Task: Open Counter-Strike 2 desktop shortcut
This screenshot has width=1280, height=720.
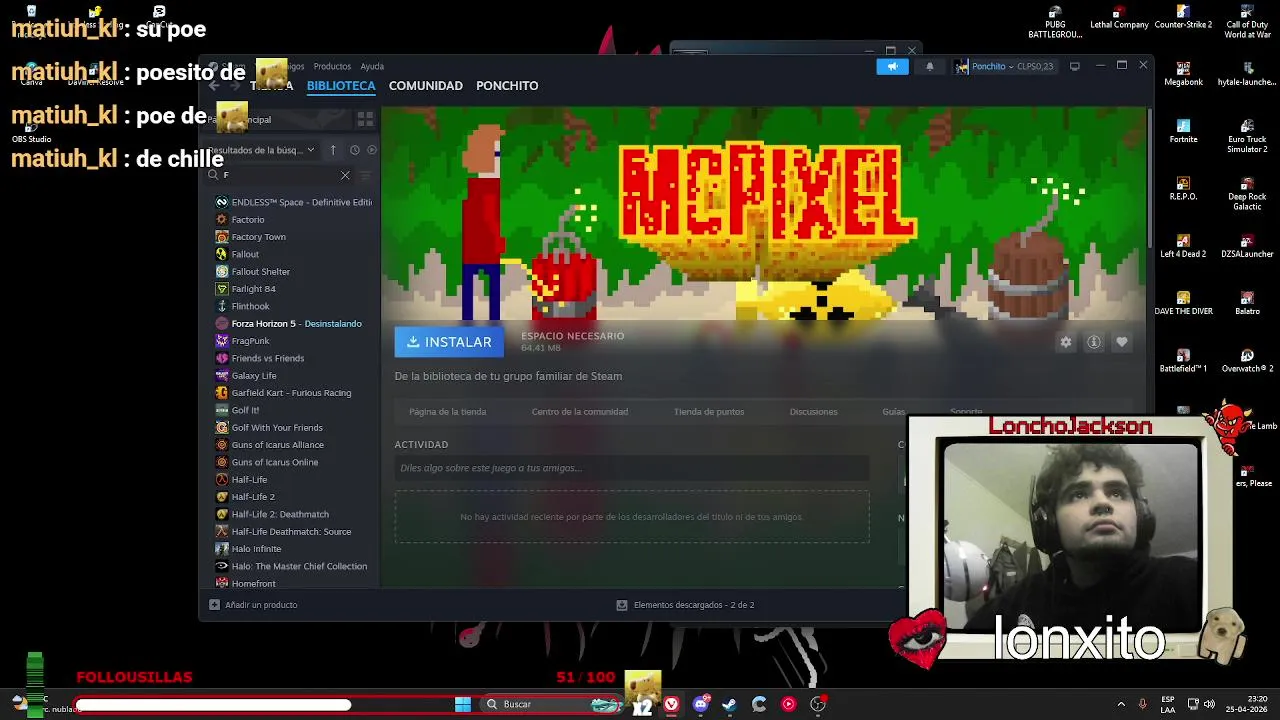Action: pos(1183,18)
